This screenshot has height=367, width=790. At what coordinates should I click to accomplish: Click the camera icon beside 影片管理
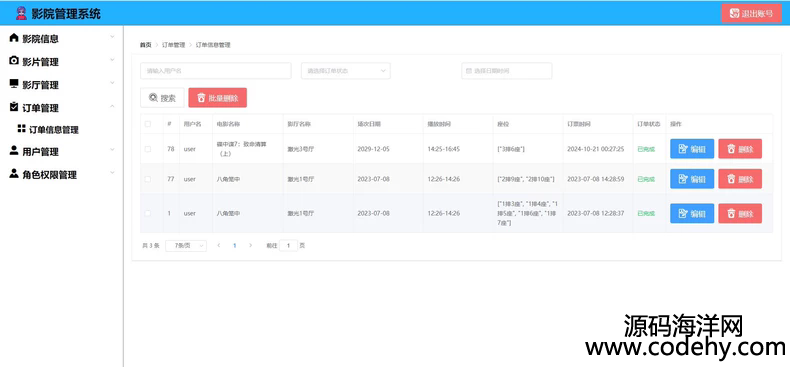pos(14,61)
